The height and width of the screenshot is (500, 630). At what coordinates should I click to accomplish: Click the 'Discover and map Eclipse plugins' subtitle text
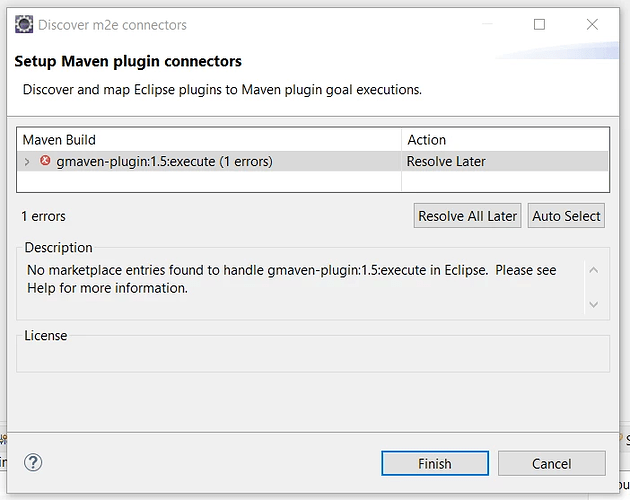point(222,90)
